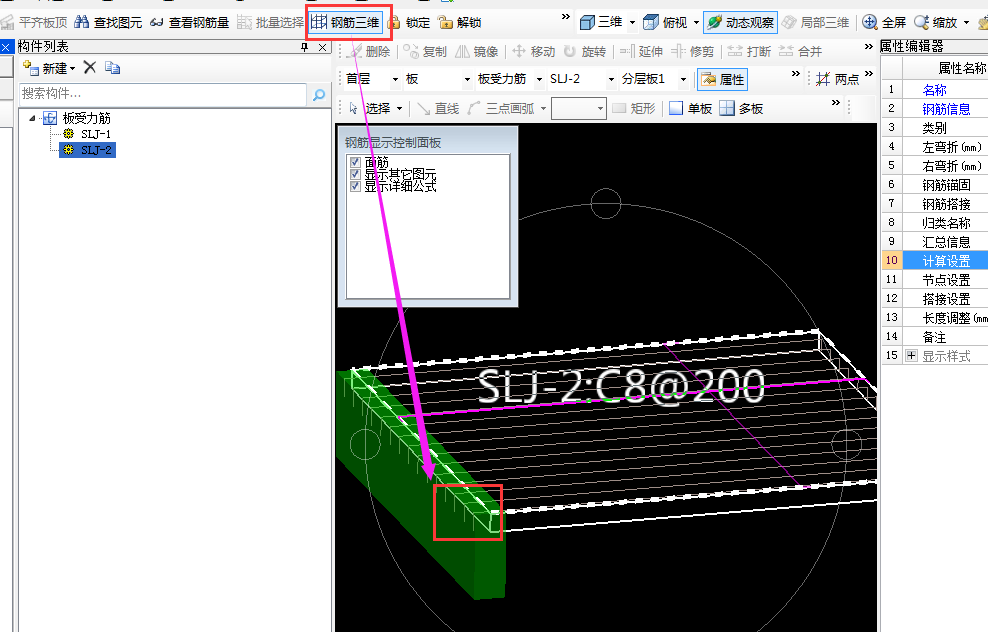
Task: Click the 解锁 unlock tool
Action: (459, 23)
